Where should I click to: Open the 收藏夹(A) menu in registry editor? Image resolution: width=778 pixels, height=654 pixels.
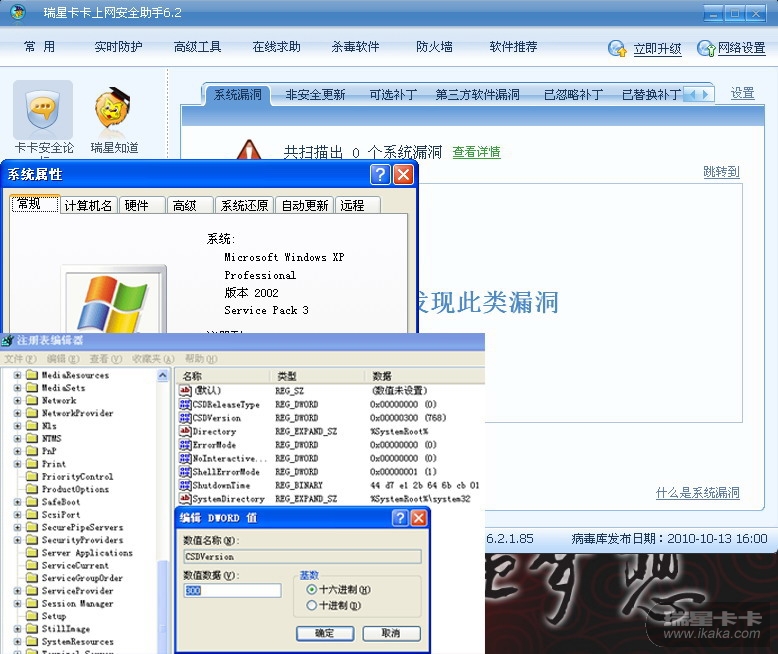(x=153, y=358)
